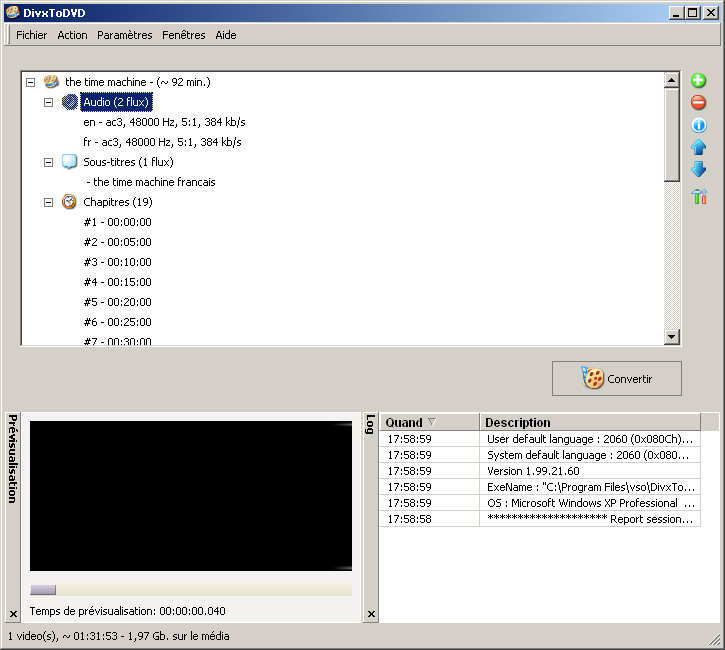
Task: Select 'the time machine francais' subtitle
Action: click(151, 182)
